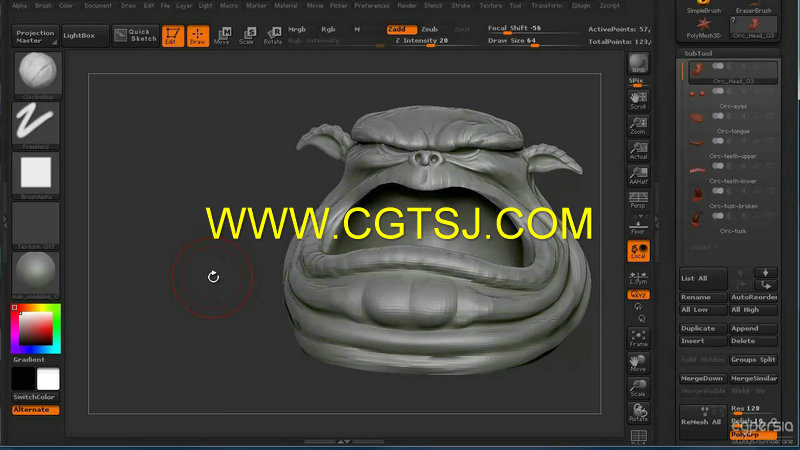Open the Stroke menu
This screenshot has height=450, width=800.
[461, 6]
